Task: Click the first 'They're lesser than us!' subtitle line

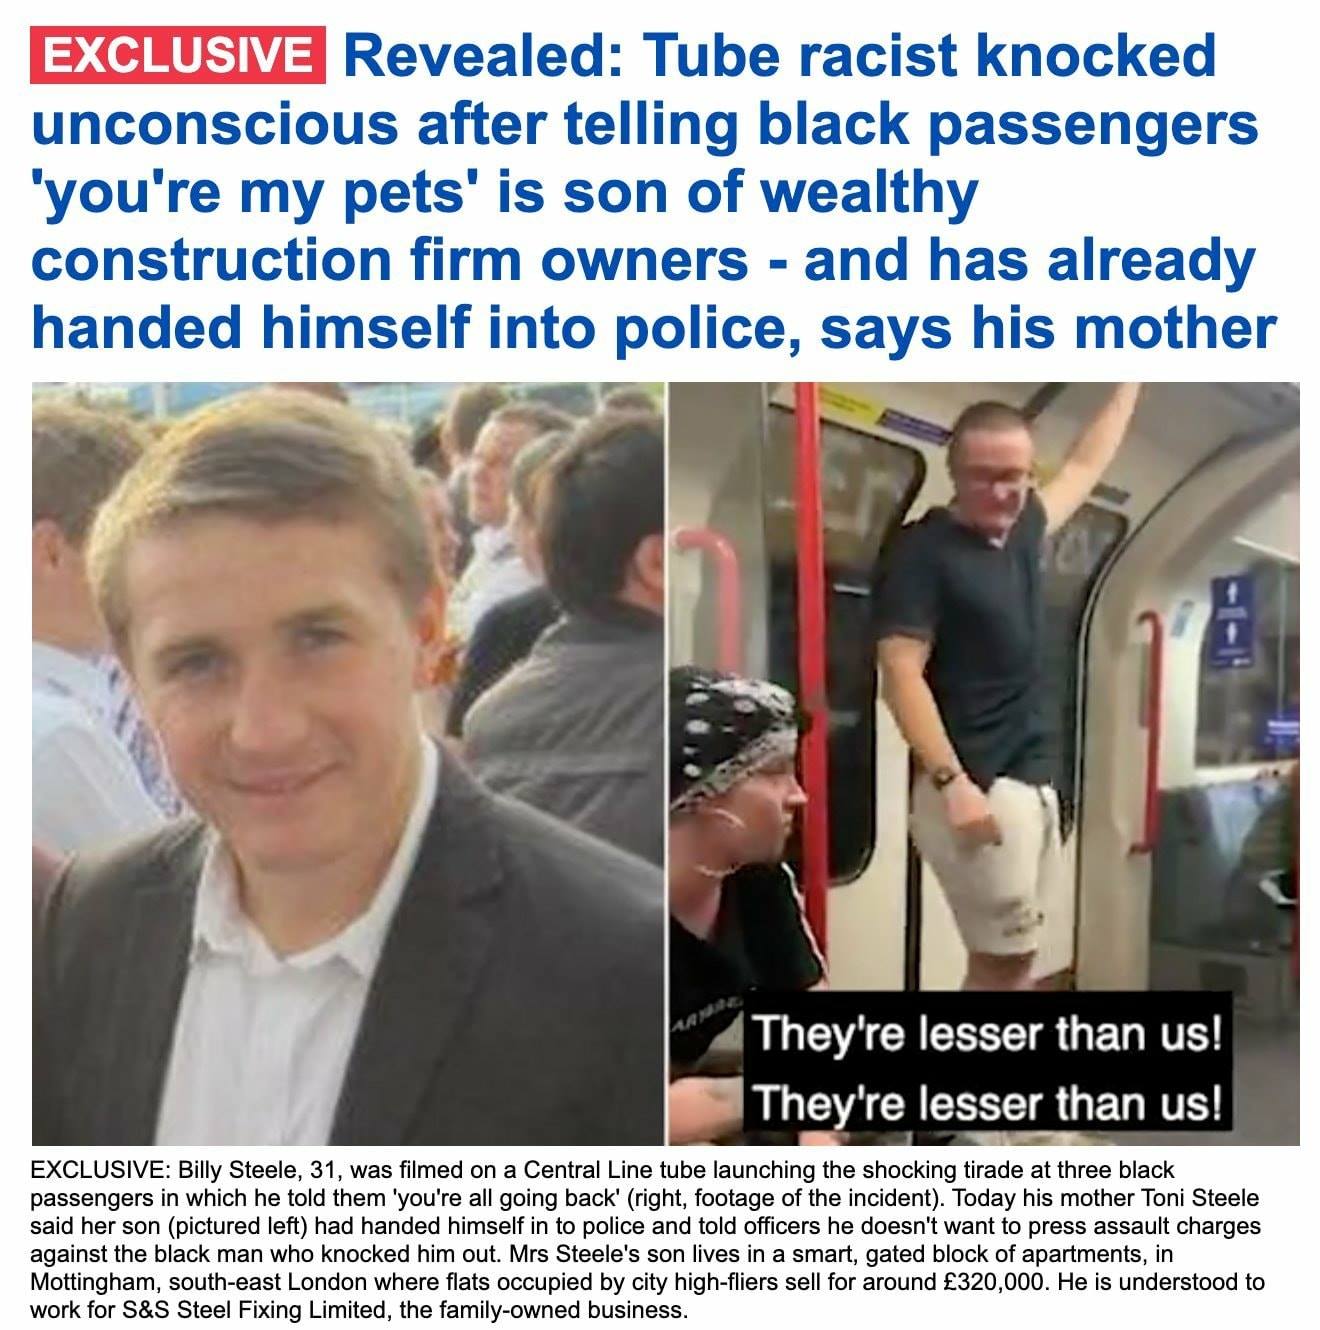Action: click(988, 1033)
